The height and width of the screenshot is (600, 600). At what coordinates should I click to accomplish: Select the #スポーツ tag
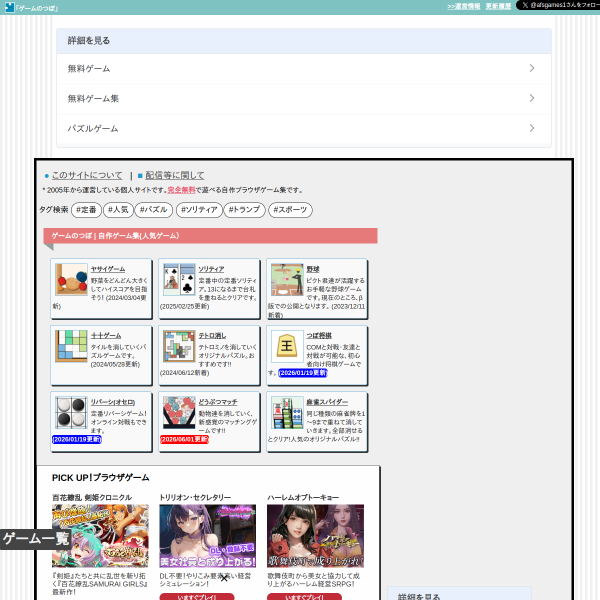[290, 210]
